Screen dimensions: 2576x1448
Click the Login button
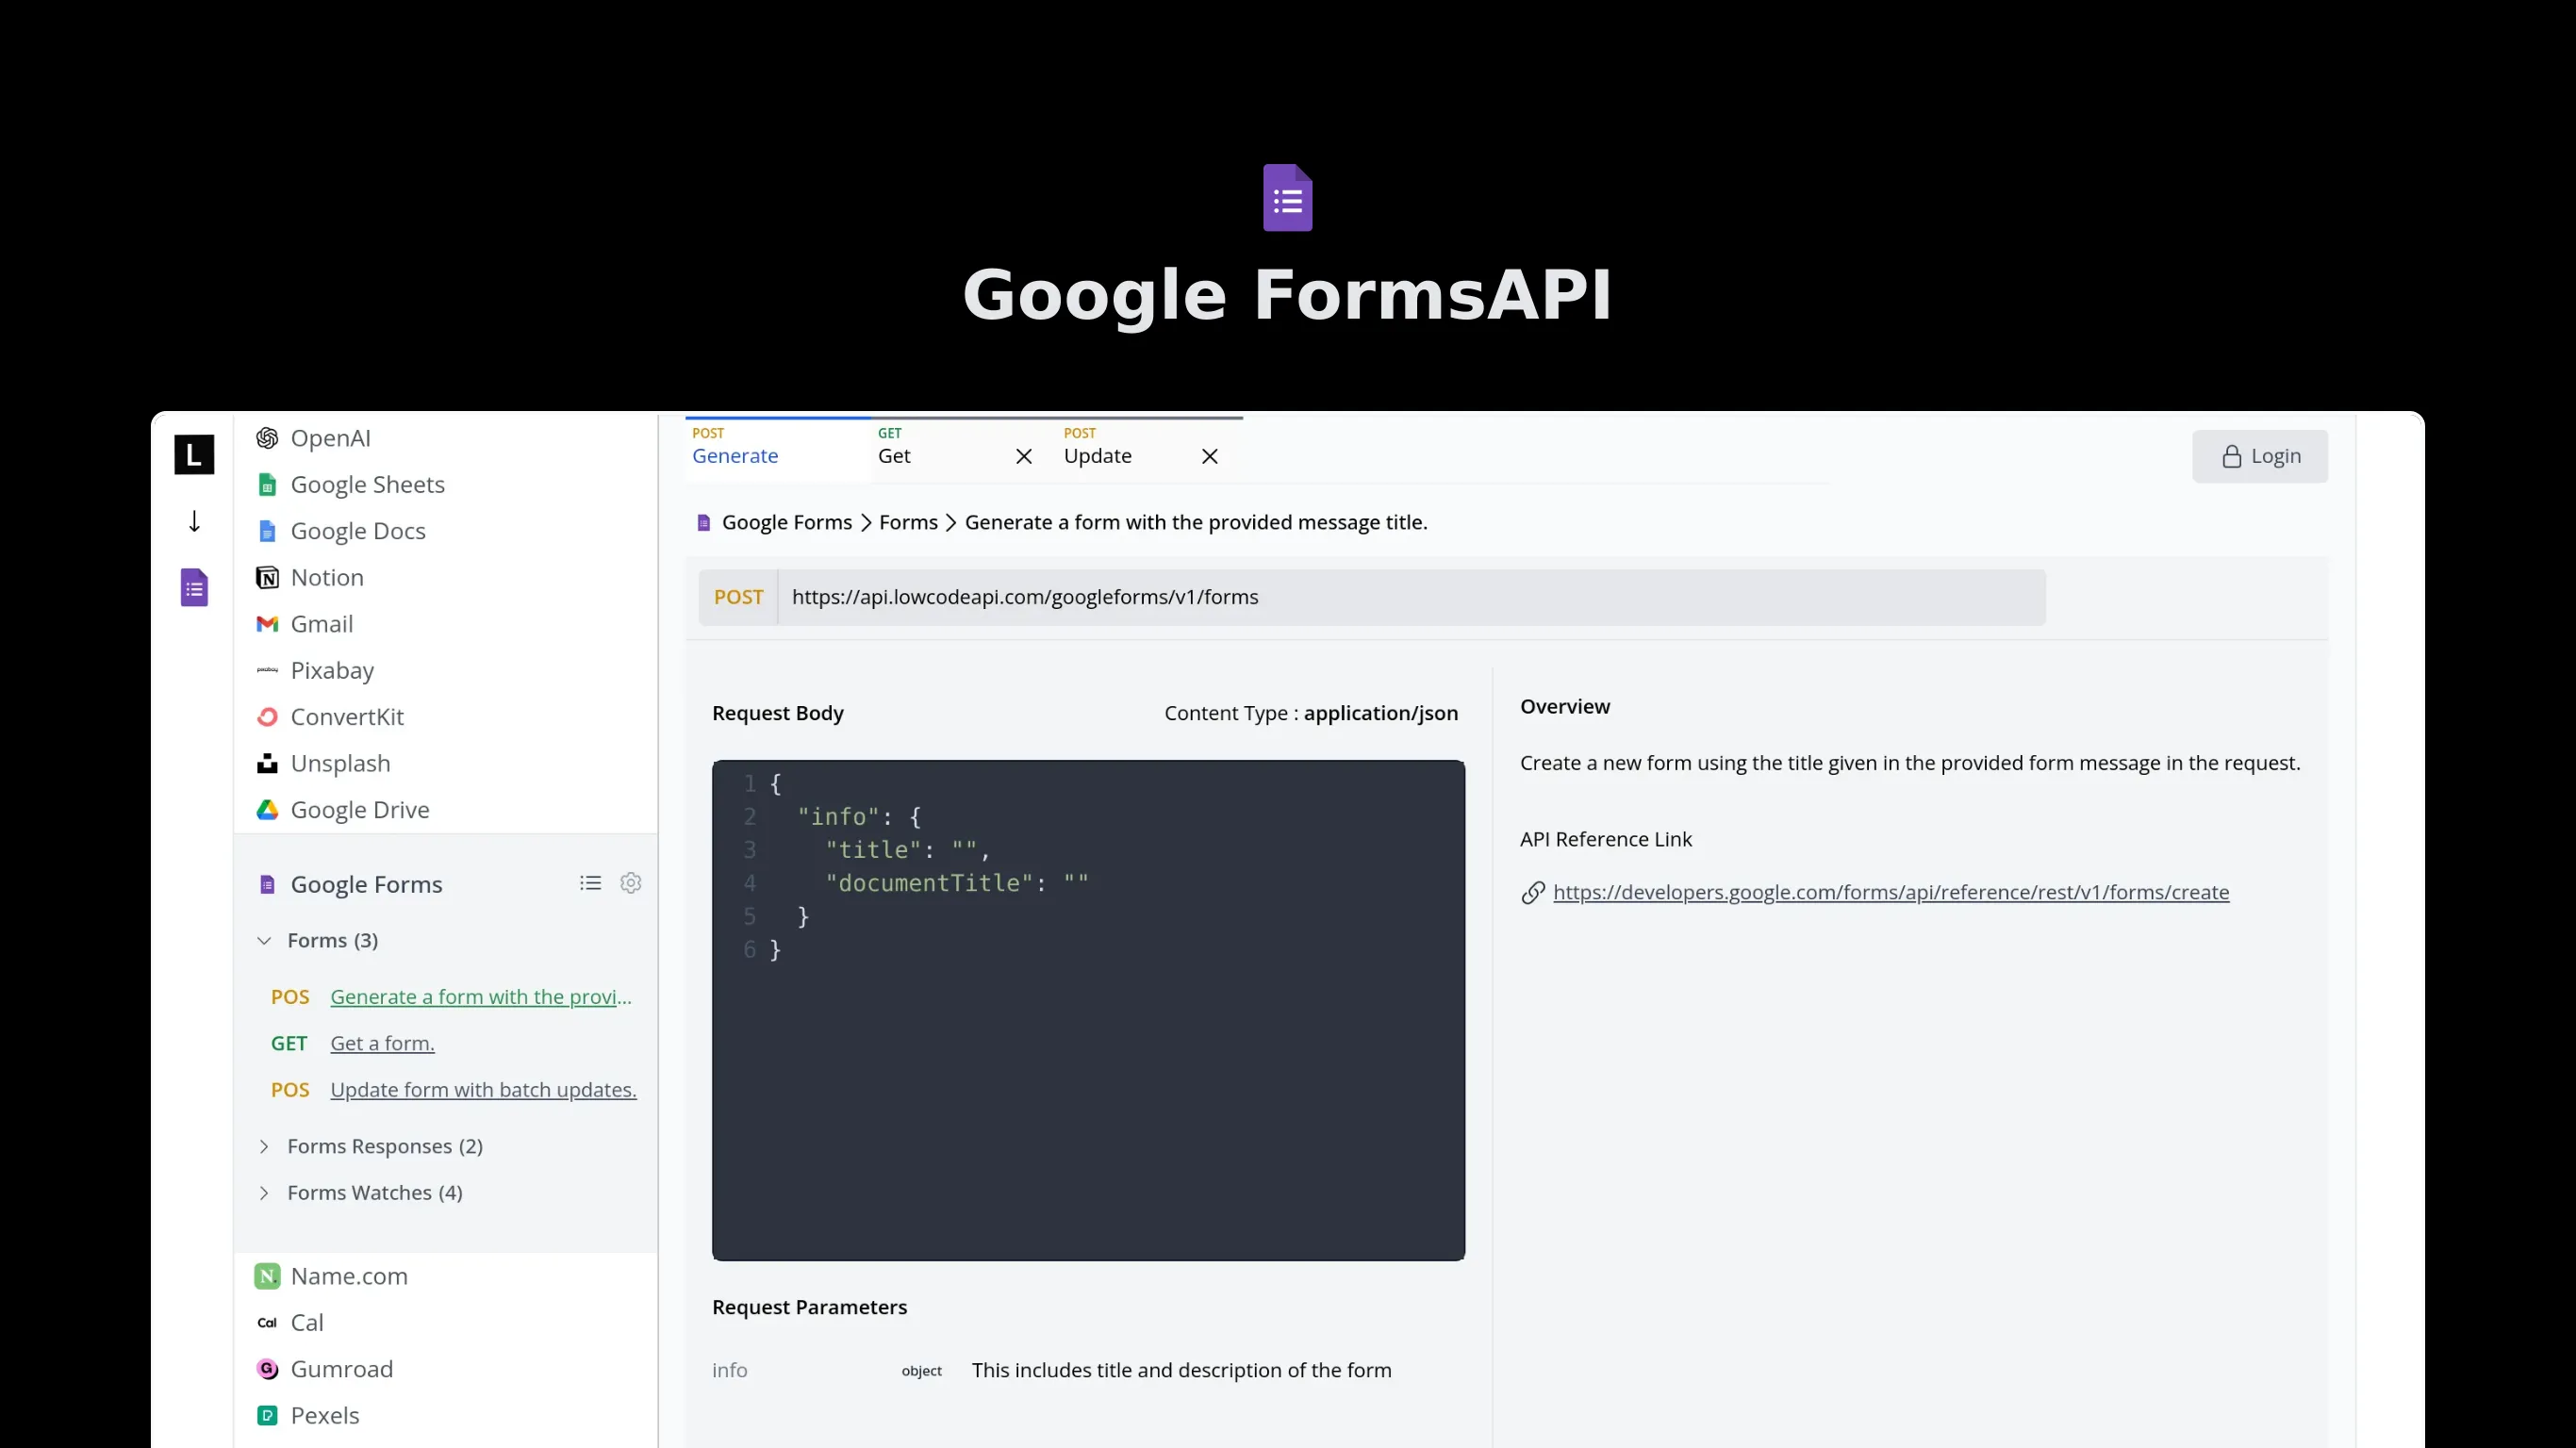point(2260,456)
